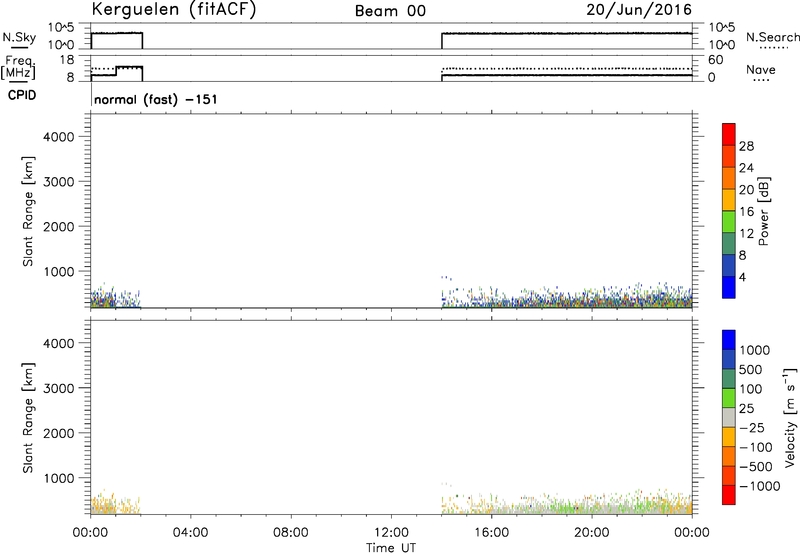This screenshot has height=554, width=800.
Task: Click the -1000 tick on Velocity colorbar
Action: pyautogui.click(x=760, y=486)
